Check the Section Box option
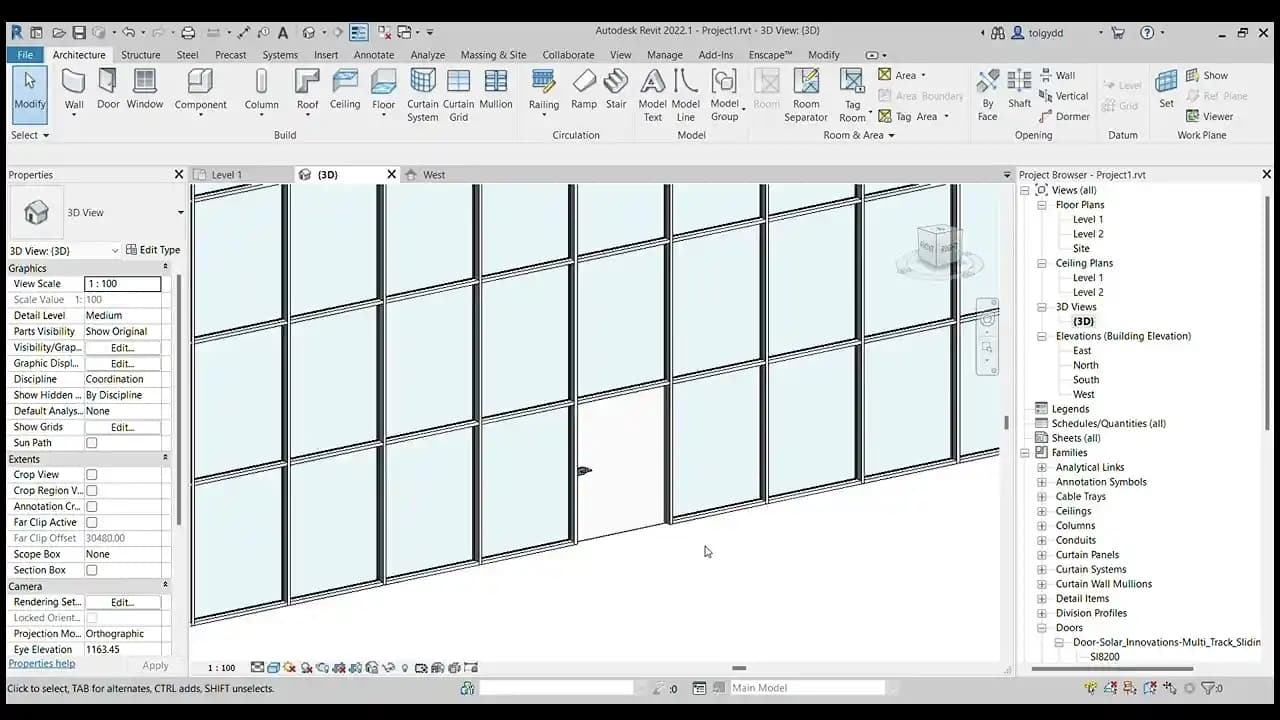 [x=92, y=570]
